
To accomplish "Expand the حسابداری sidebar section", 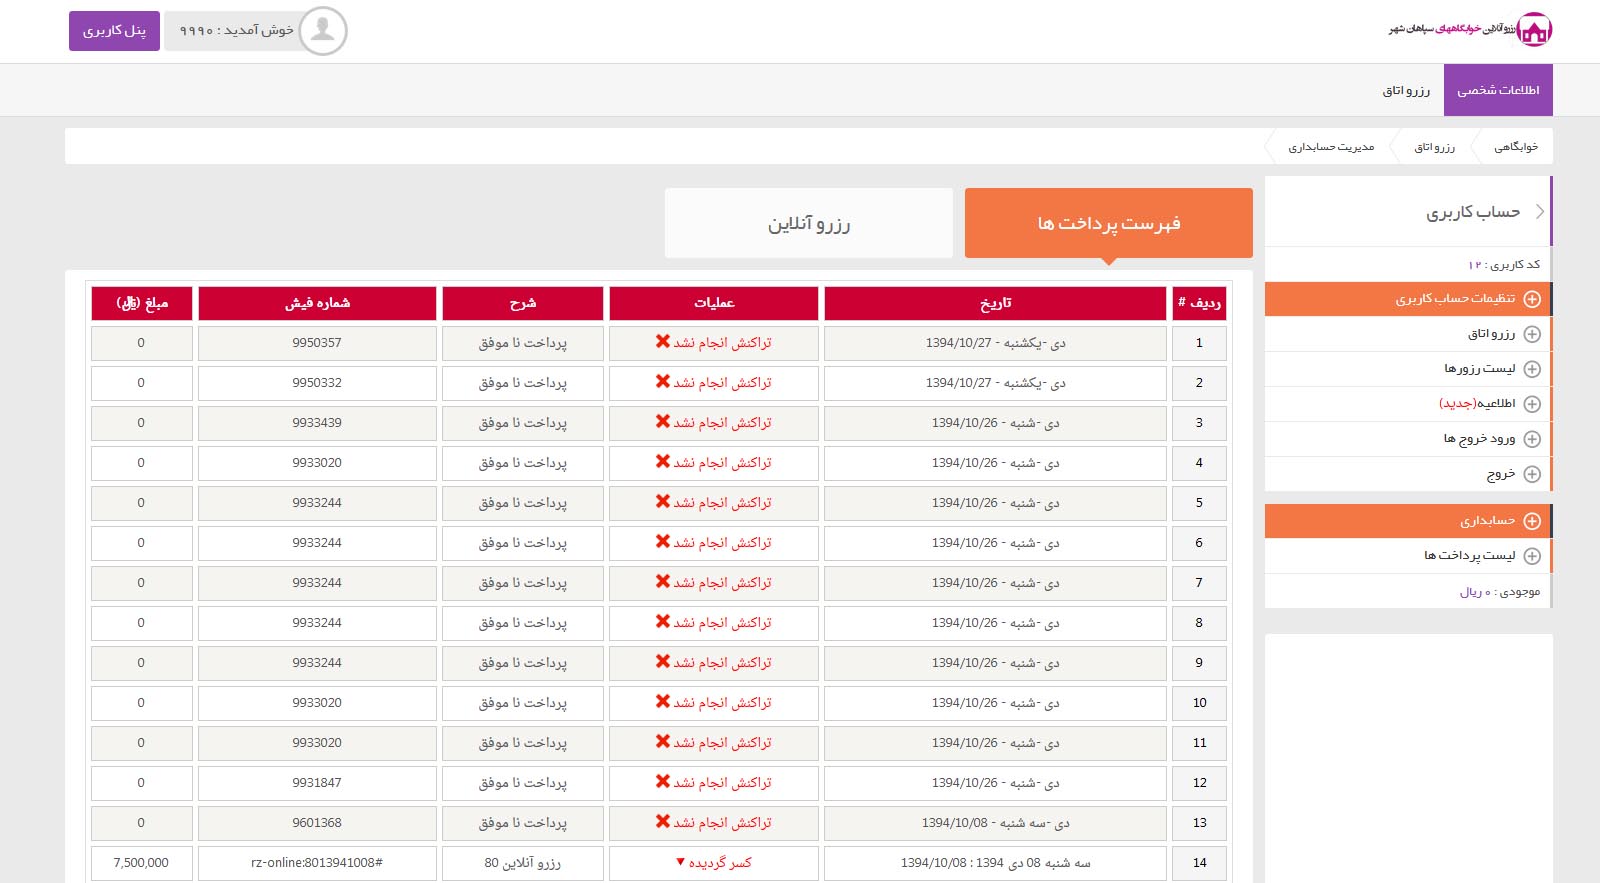I will 1532,521.
